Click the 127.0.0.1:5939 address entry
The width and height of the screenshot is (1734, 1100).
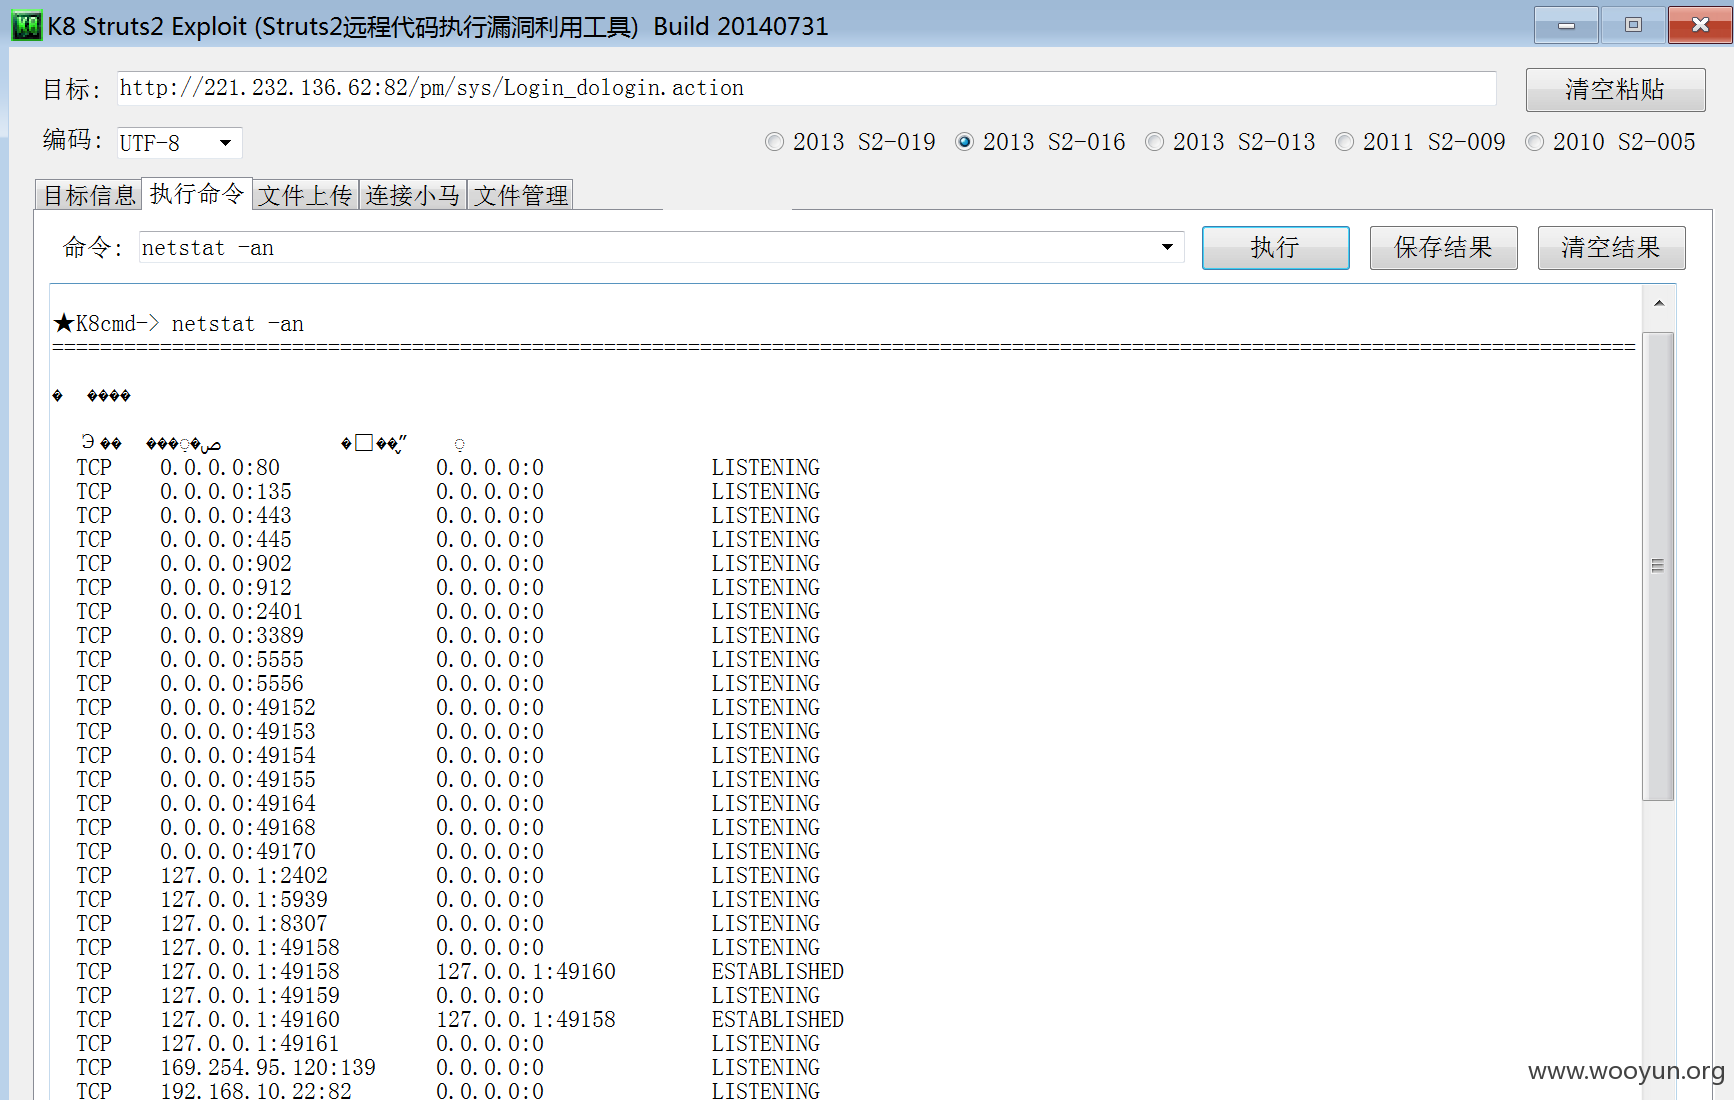(x=244, y=900)
